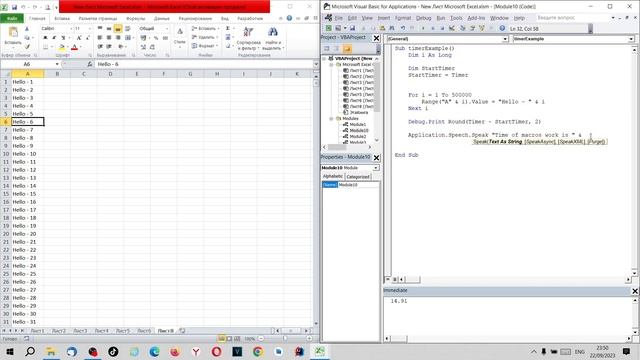Collapse the Microsoft Excel Objects folder
Screen dimensions: 640x360
[x=331, y=64]
